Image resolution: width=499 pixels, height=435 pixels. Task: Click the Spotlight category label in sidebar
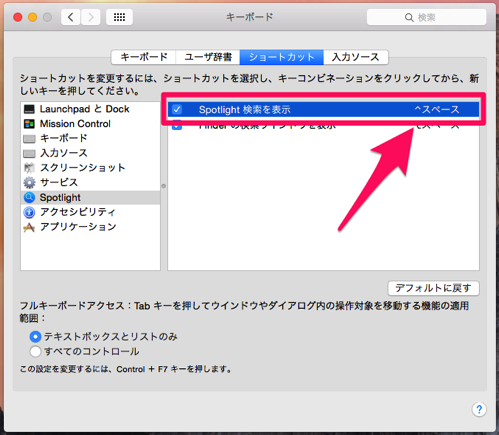(60, 198)
